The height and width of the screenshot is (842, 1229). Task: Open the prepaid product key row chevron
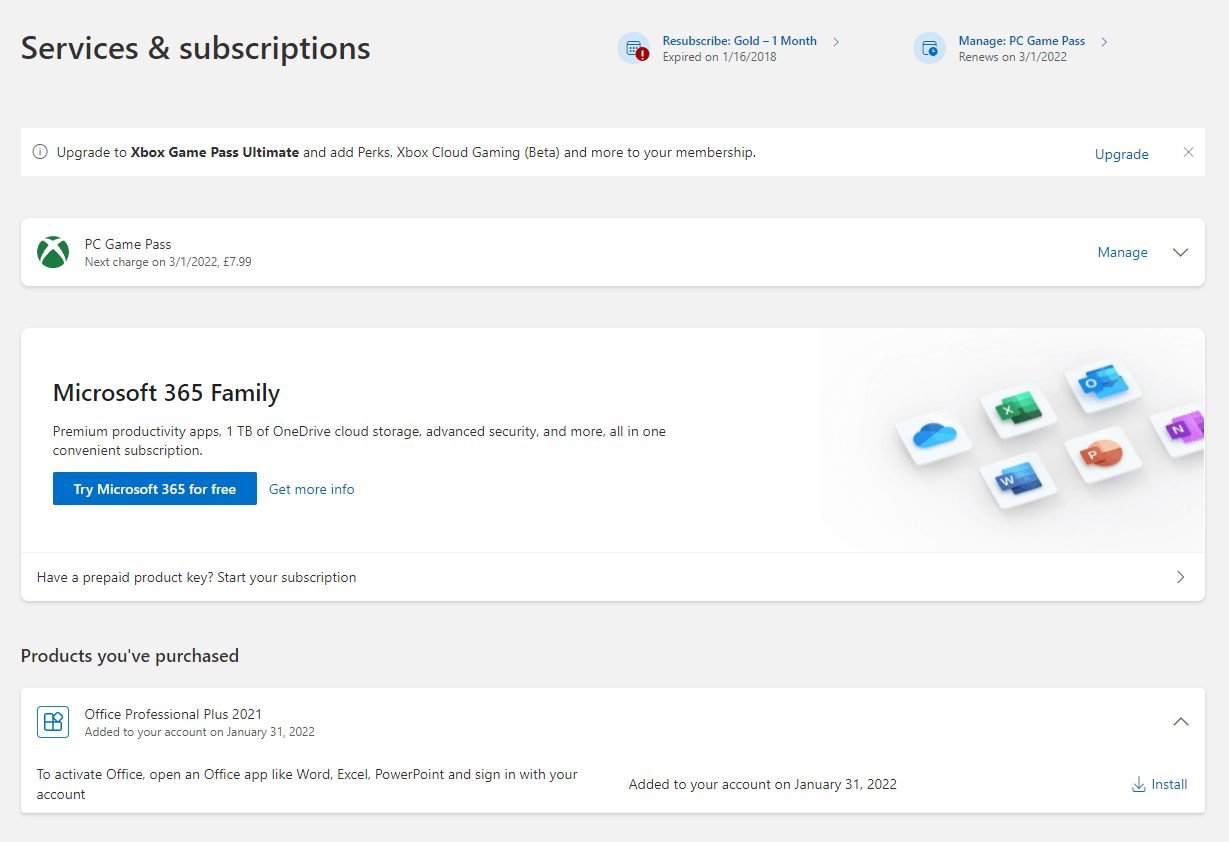(x=1180, y=577)
